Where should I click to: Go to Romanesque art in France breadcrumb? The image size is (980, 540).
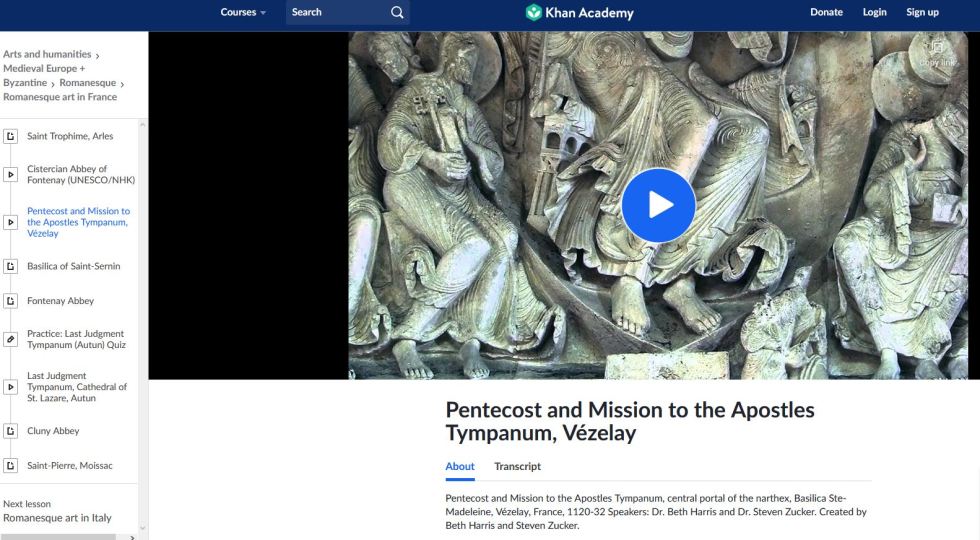pos(60,97)
